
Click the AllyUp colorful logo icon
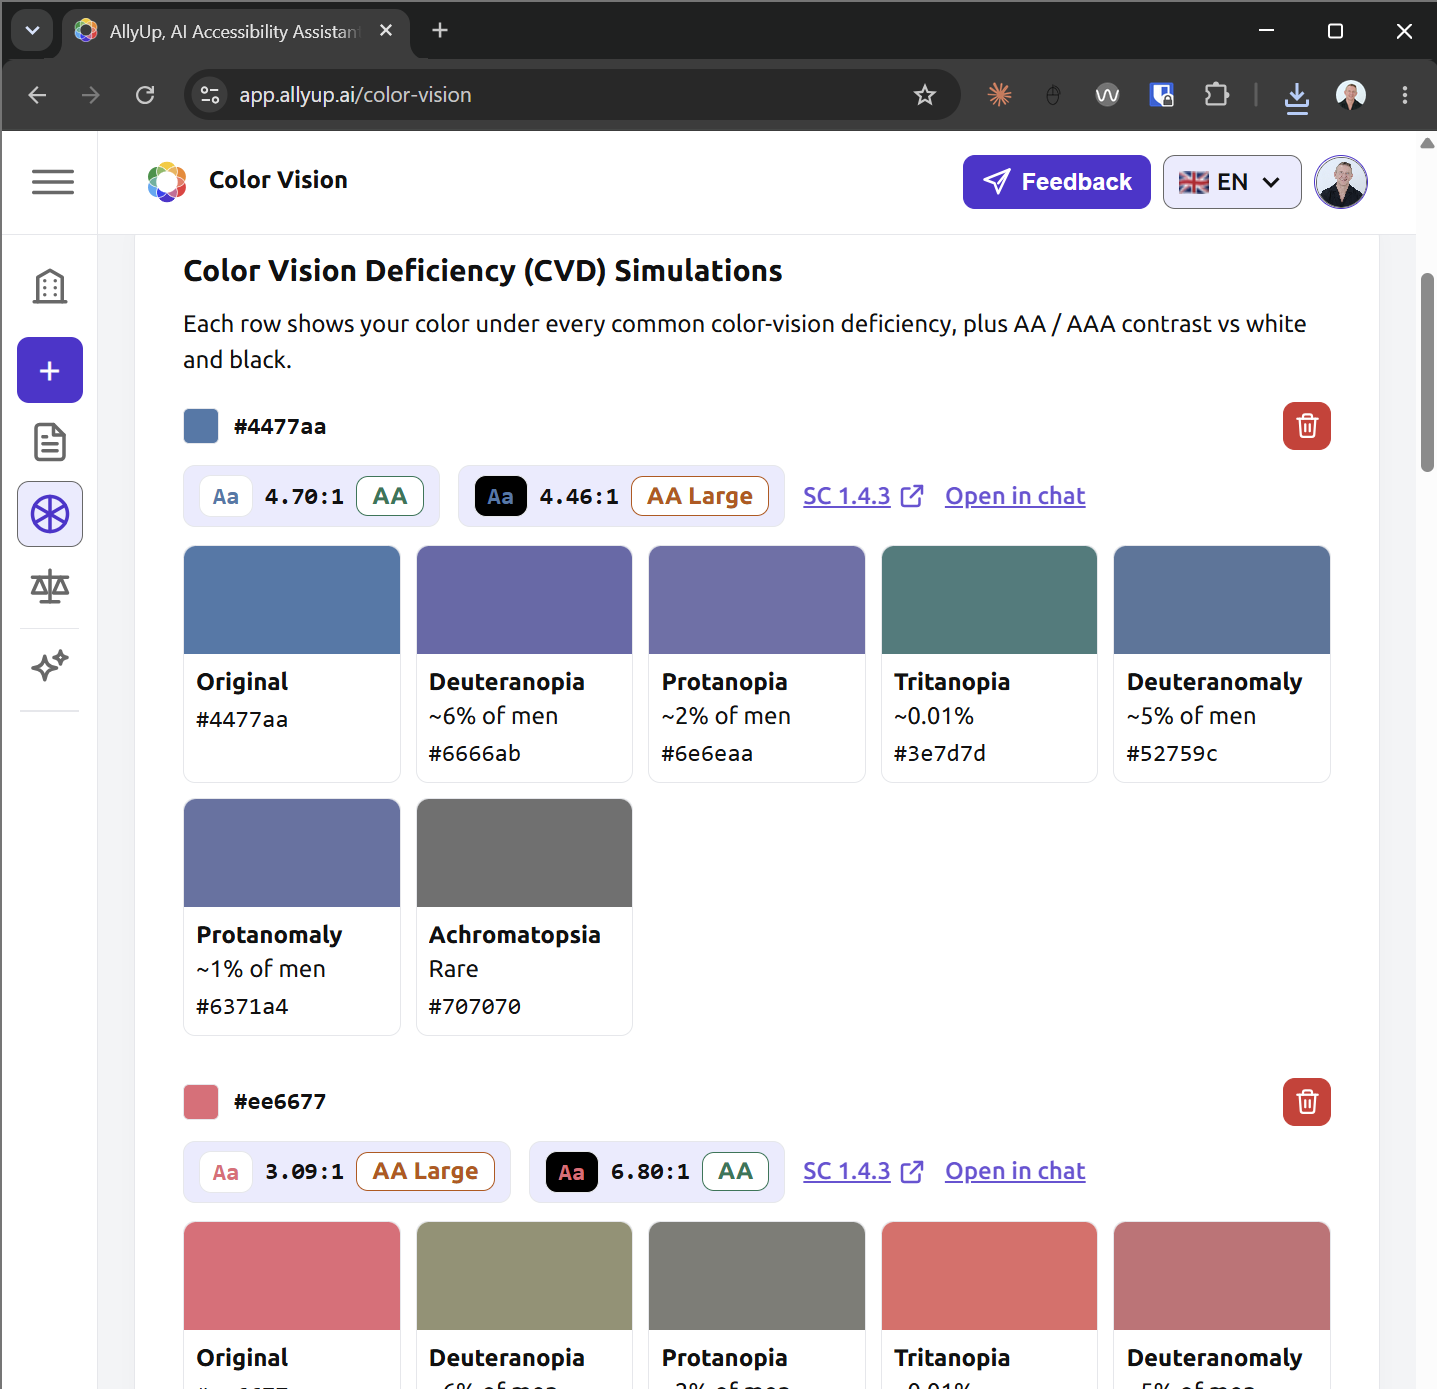pyautogui.click(x=167, y=181)
